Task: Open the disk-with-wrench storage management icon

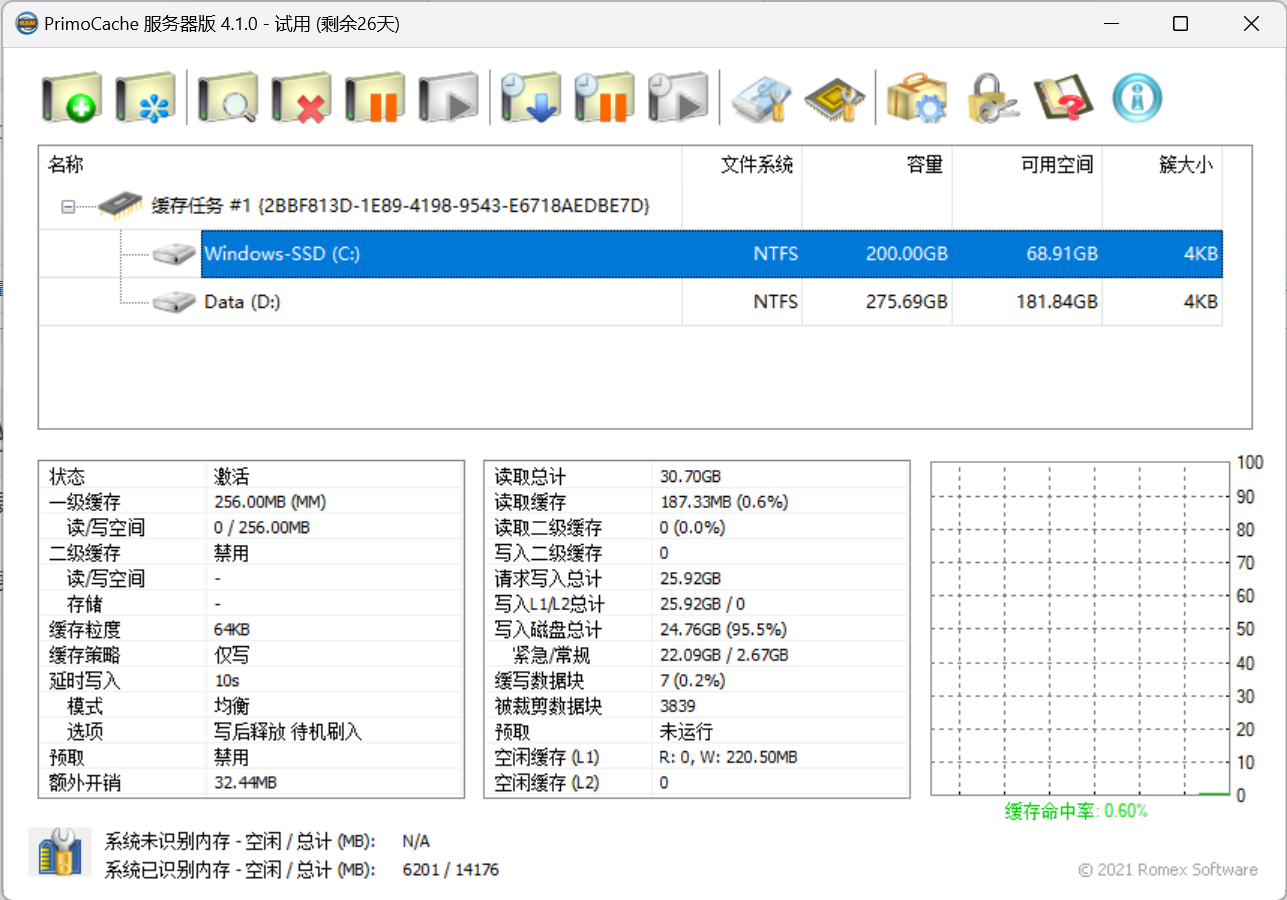Action: point(761,98)
